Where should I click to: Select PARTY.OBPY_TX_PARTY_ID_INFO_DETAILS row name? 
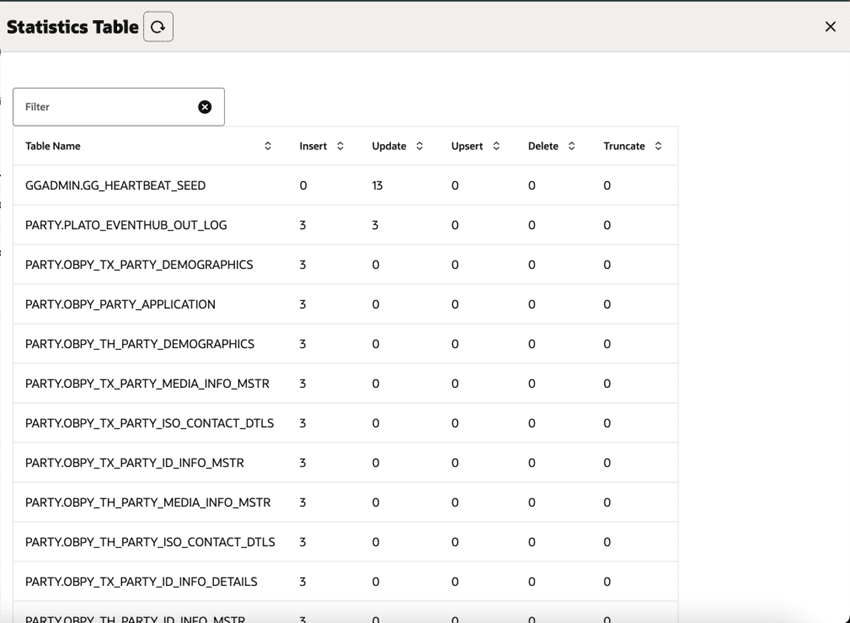pyautogui.click(x=141, y=581)
